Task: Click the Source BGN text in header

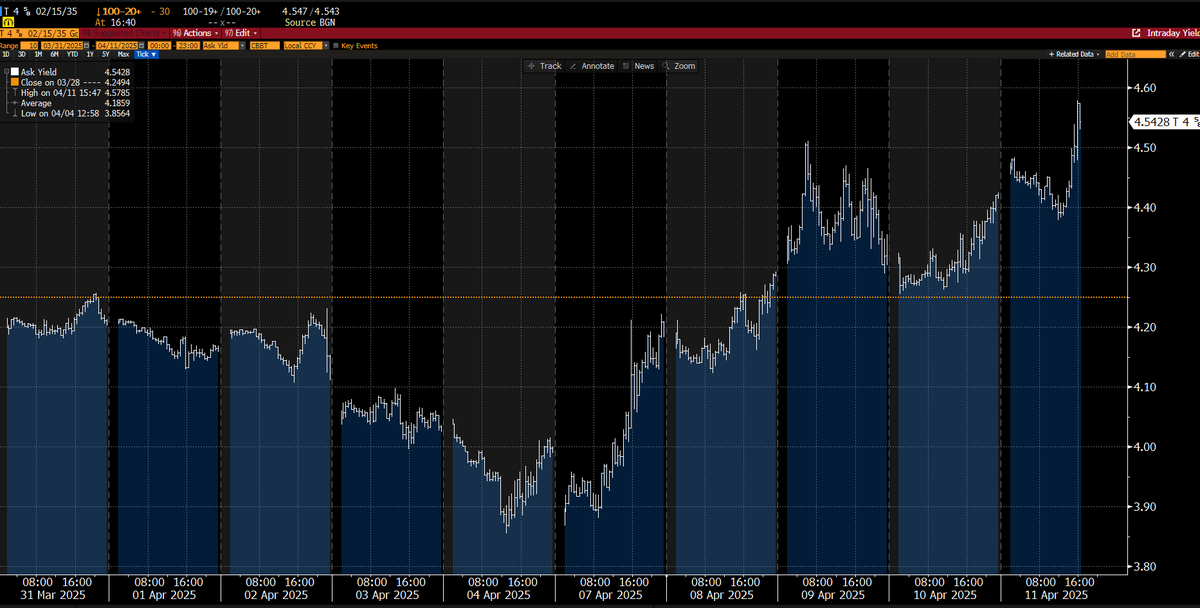Action: [310, 23]
